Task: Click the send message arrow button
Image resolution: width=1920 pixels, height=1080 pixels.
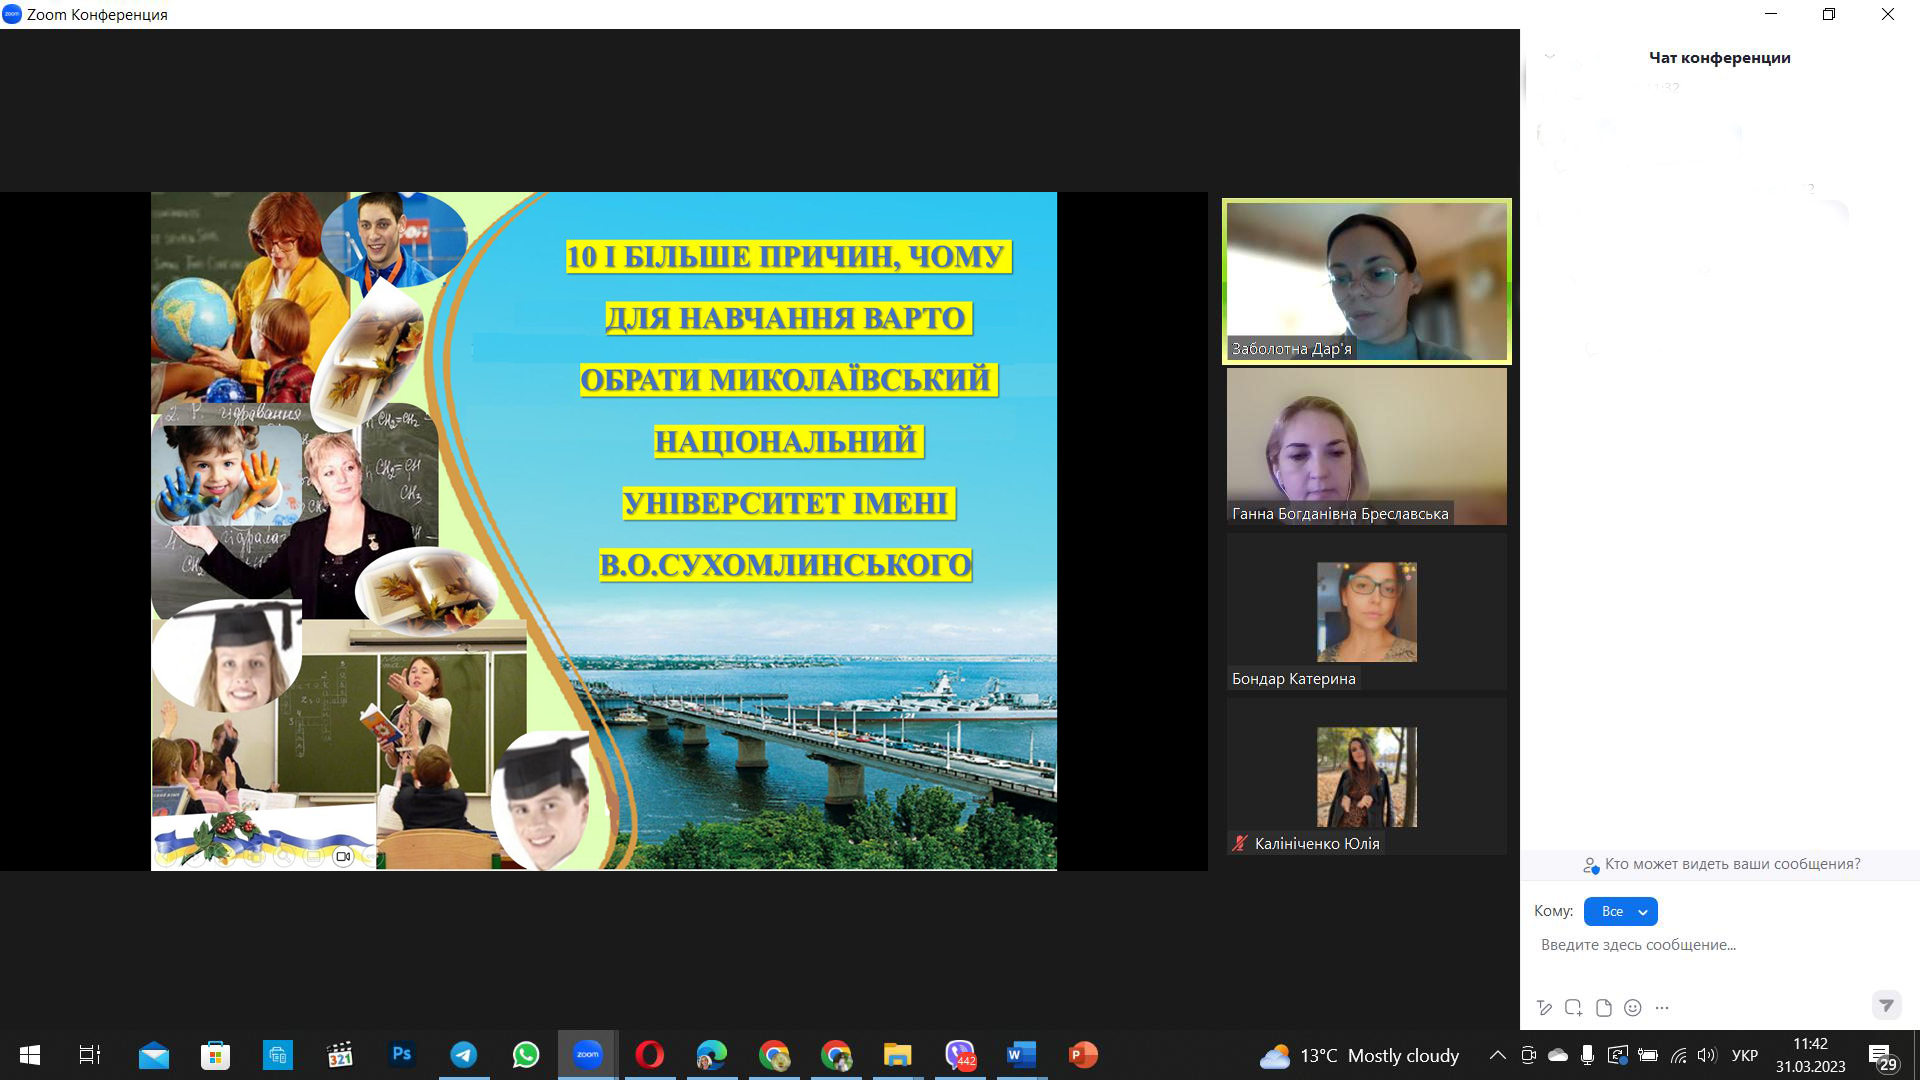Action: tap(1886, 1005)
